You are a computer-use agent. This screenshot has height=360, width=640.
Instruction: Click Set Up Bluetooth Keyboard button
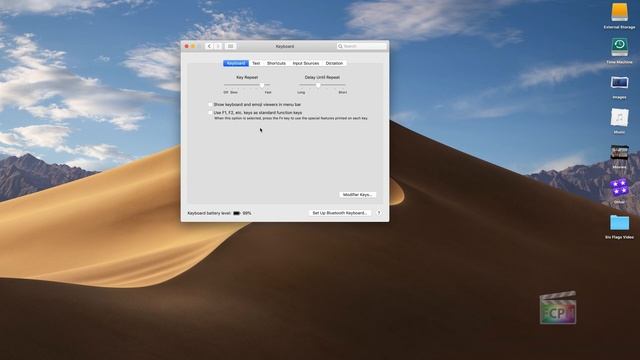(340, 213)
